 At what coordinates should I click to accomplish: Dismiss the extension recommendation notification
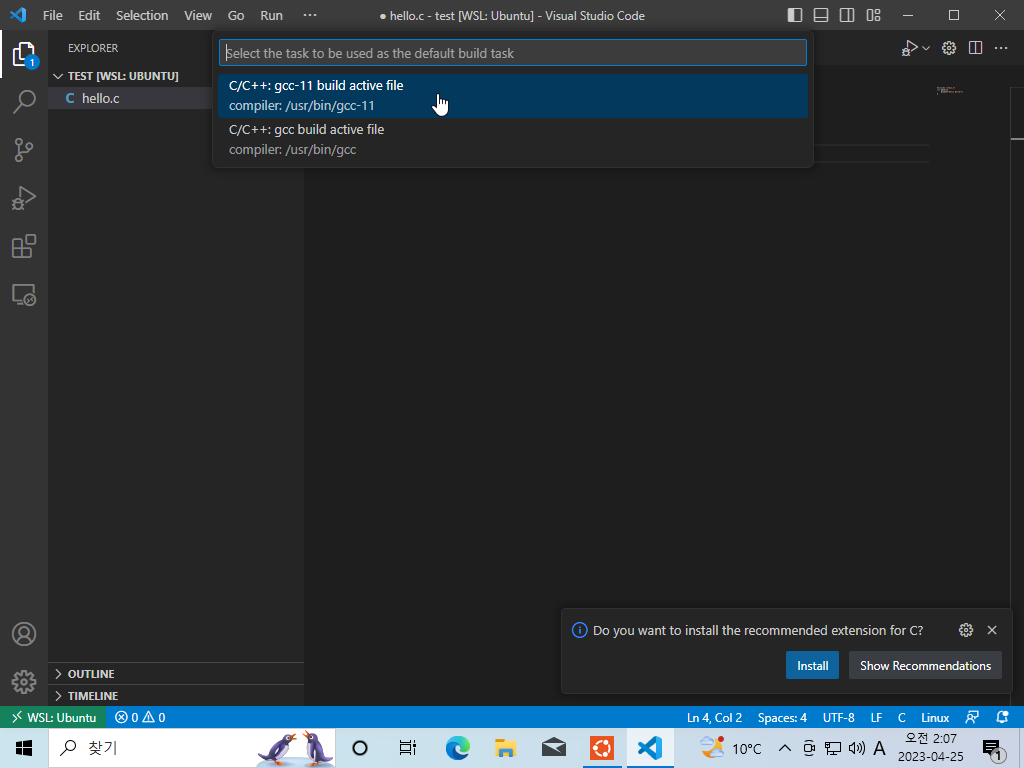[x=992, y=630]
